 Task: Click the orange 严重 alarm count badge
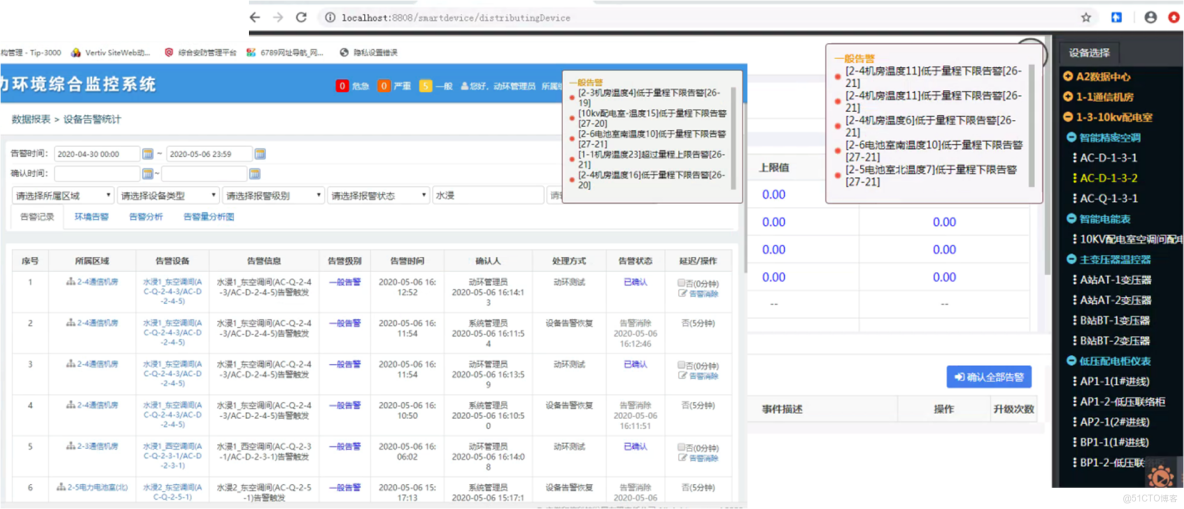[384, 86]
